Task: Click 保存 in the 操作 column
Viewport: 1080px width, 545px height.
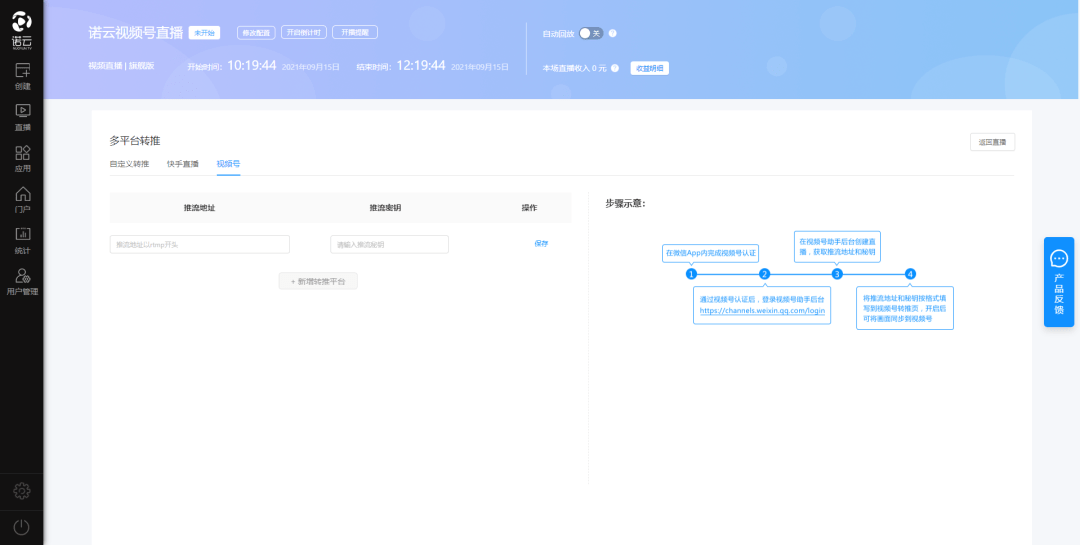Action: point(541,244)
